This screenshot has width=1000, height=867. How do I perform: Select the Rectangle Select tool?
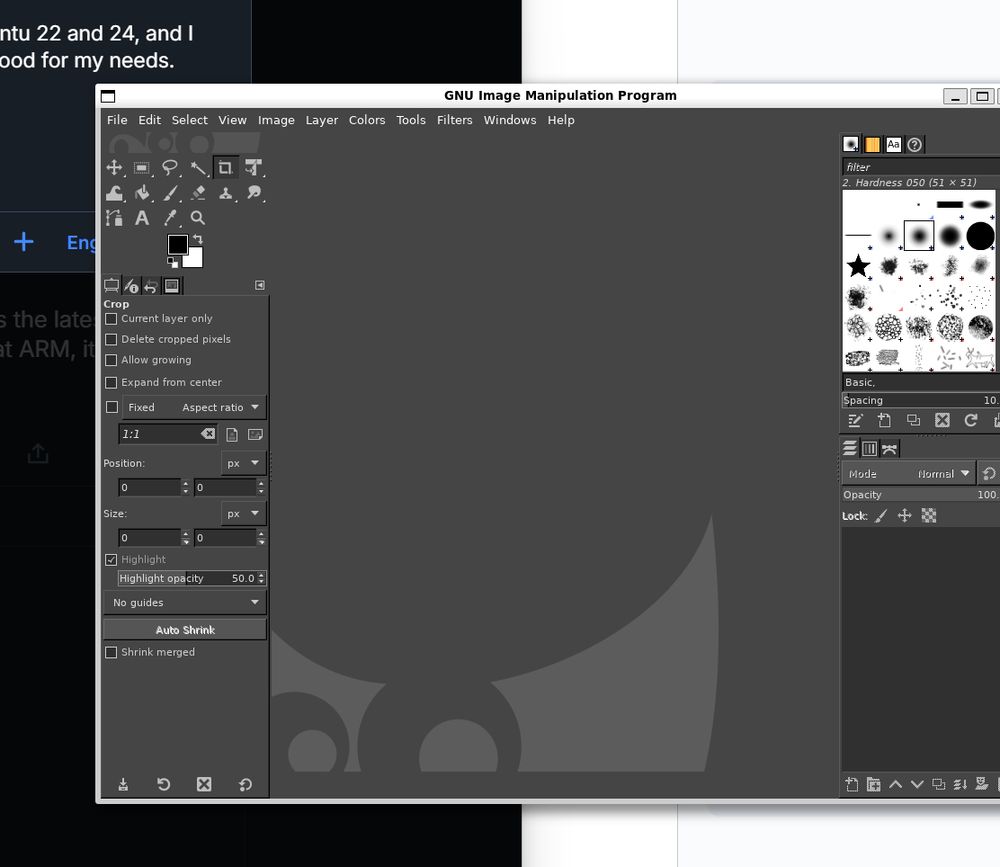click(x=142, y=168)
